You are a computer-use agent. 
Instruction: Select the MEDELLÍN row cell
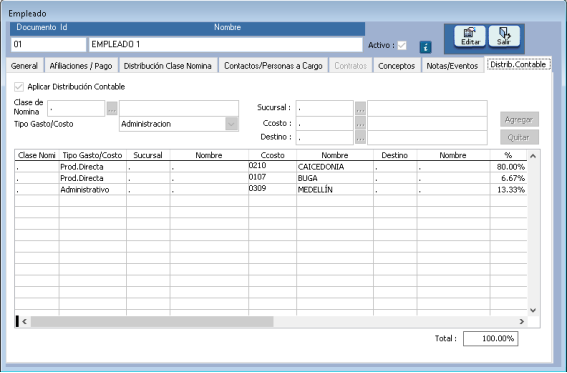click(335, 190)
